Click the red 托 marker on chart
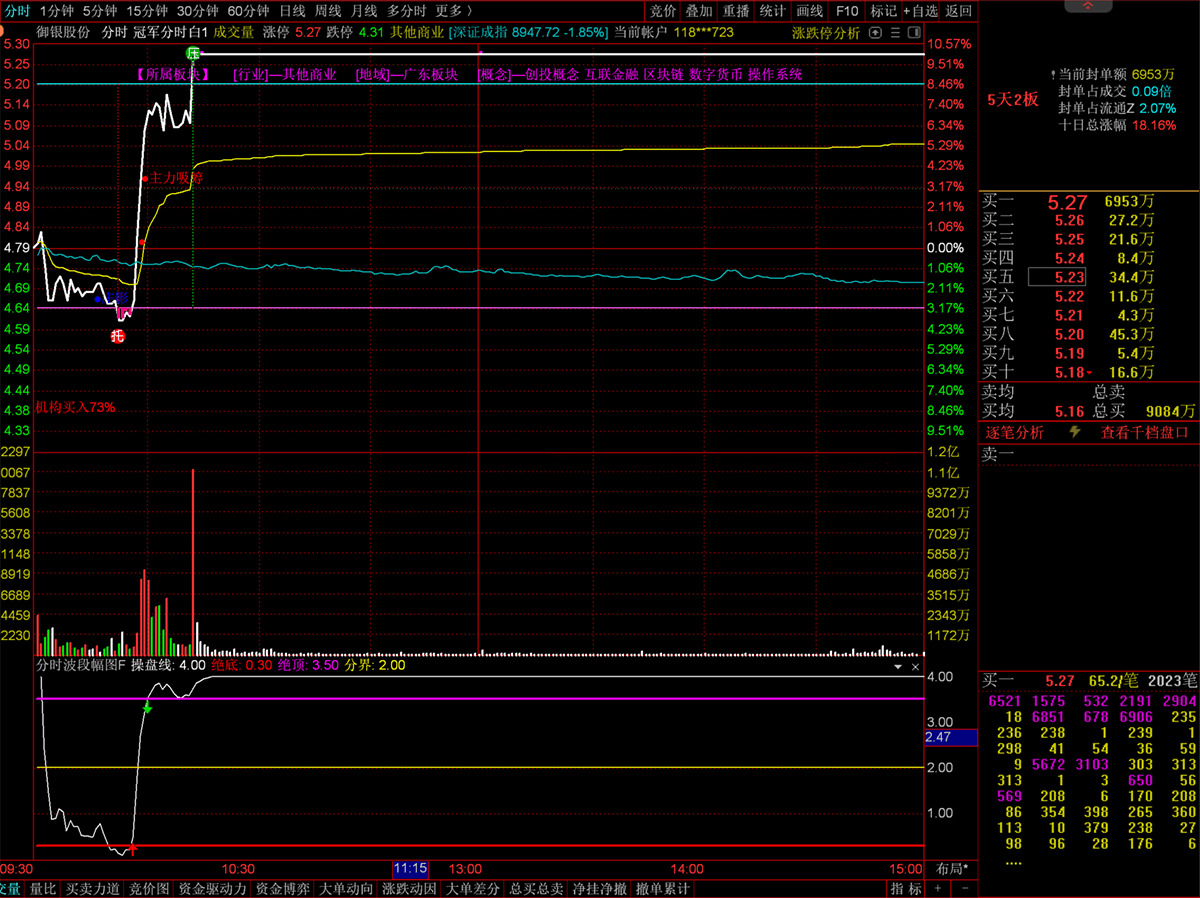This screenshot has height=898, width=1200. tap(118, 336)
